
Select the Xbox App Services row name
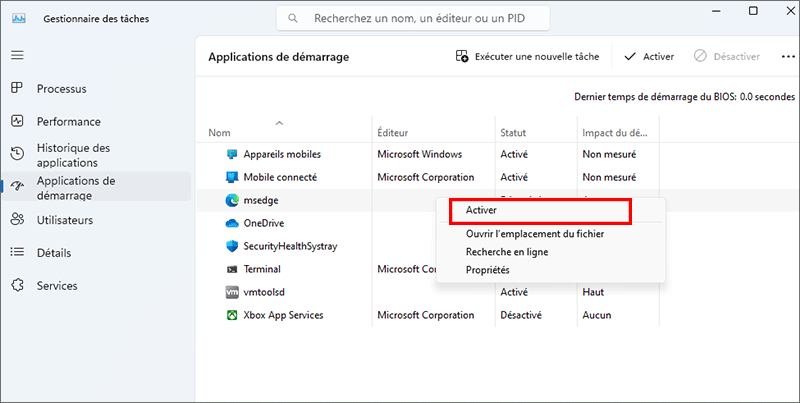283,315
